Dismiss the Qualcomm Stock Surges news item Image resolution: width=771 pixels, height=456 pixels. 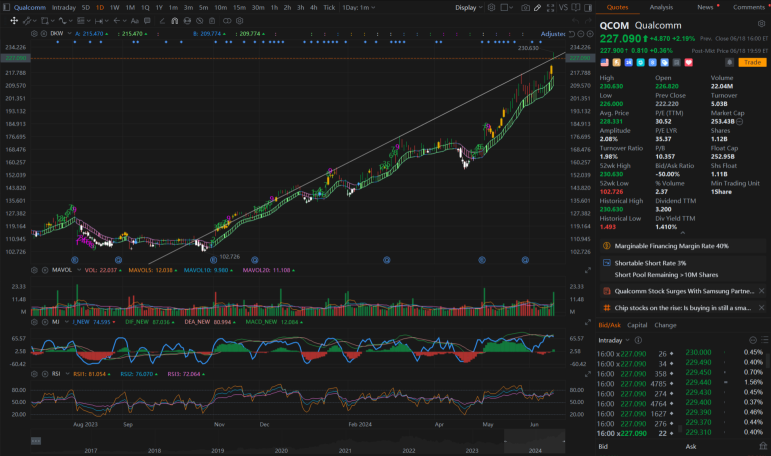(x=761, y=291)
